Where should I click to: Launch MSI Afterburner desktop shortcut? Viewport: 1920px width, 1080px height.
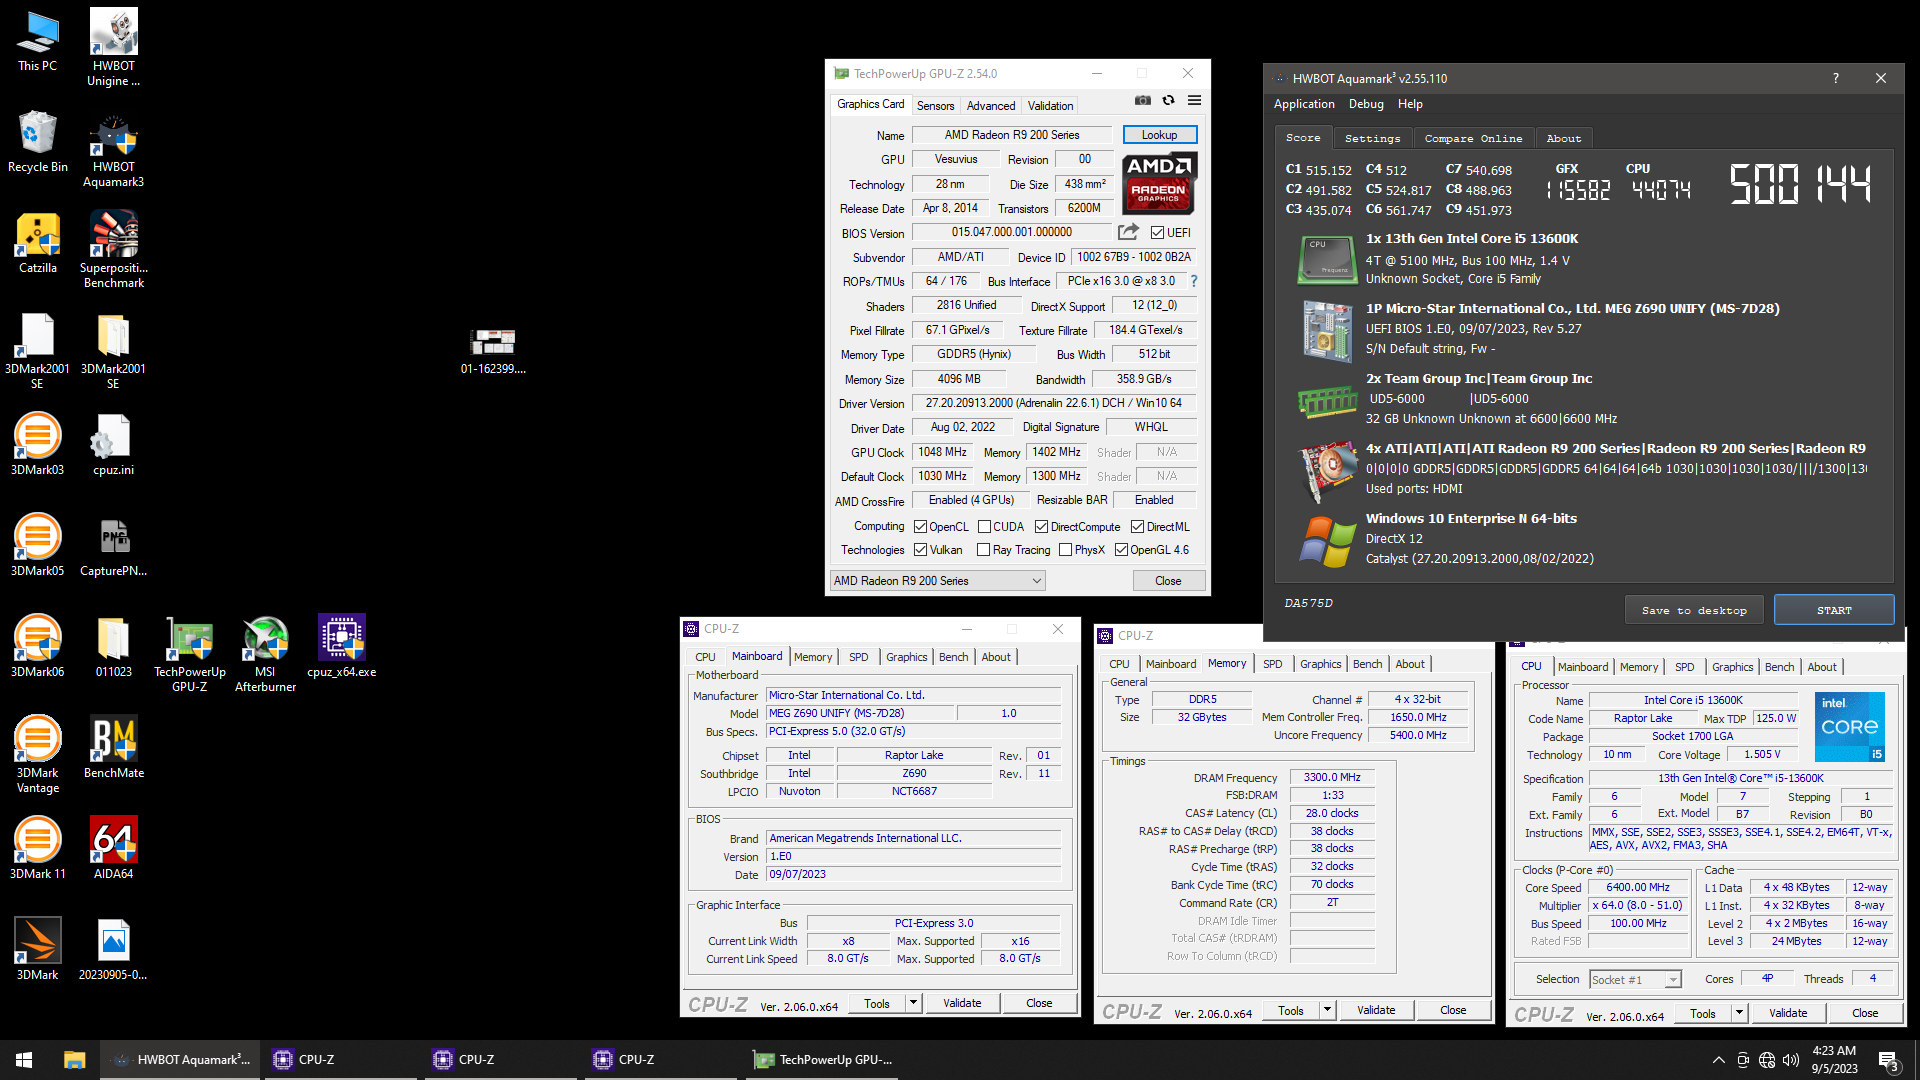point(265,654)
